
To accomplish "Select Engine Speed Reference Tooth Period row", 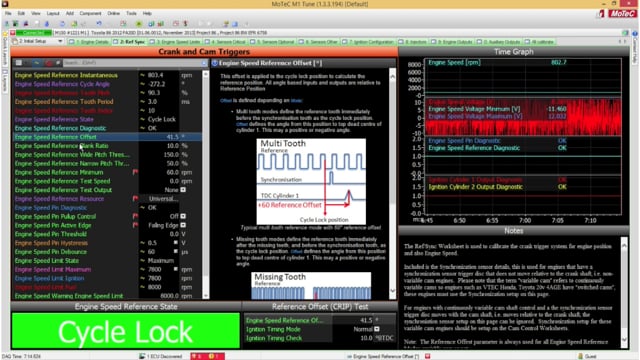I will click(107, 102).
